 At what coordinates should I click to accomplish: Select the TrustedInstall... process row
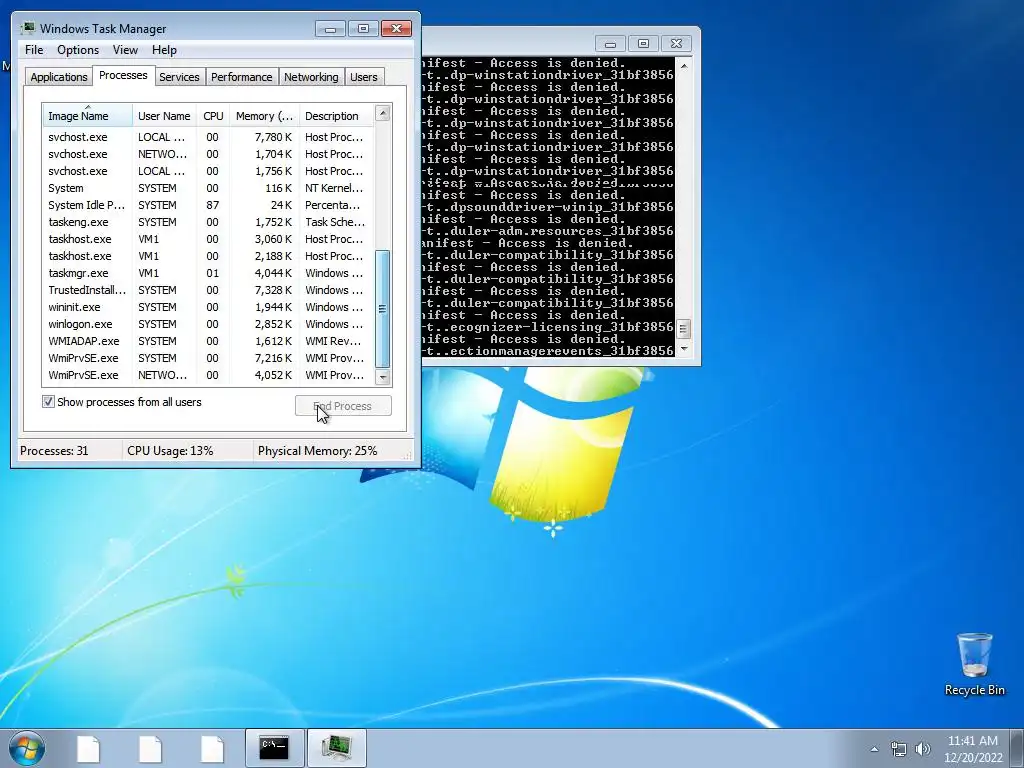pyautogui.click(x=208, y=290)
